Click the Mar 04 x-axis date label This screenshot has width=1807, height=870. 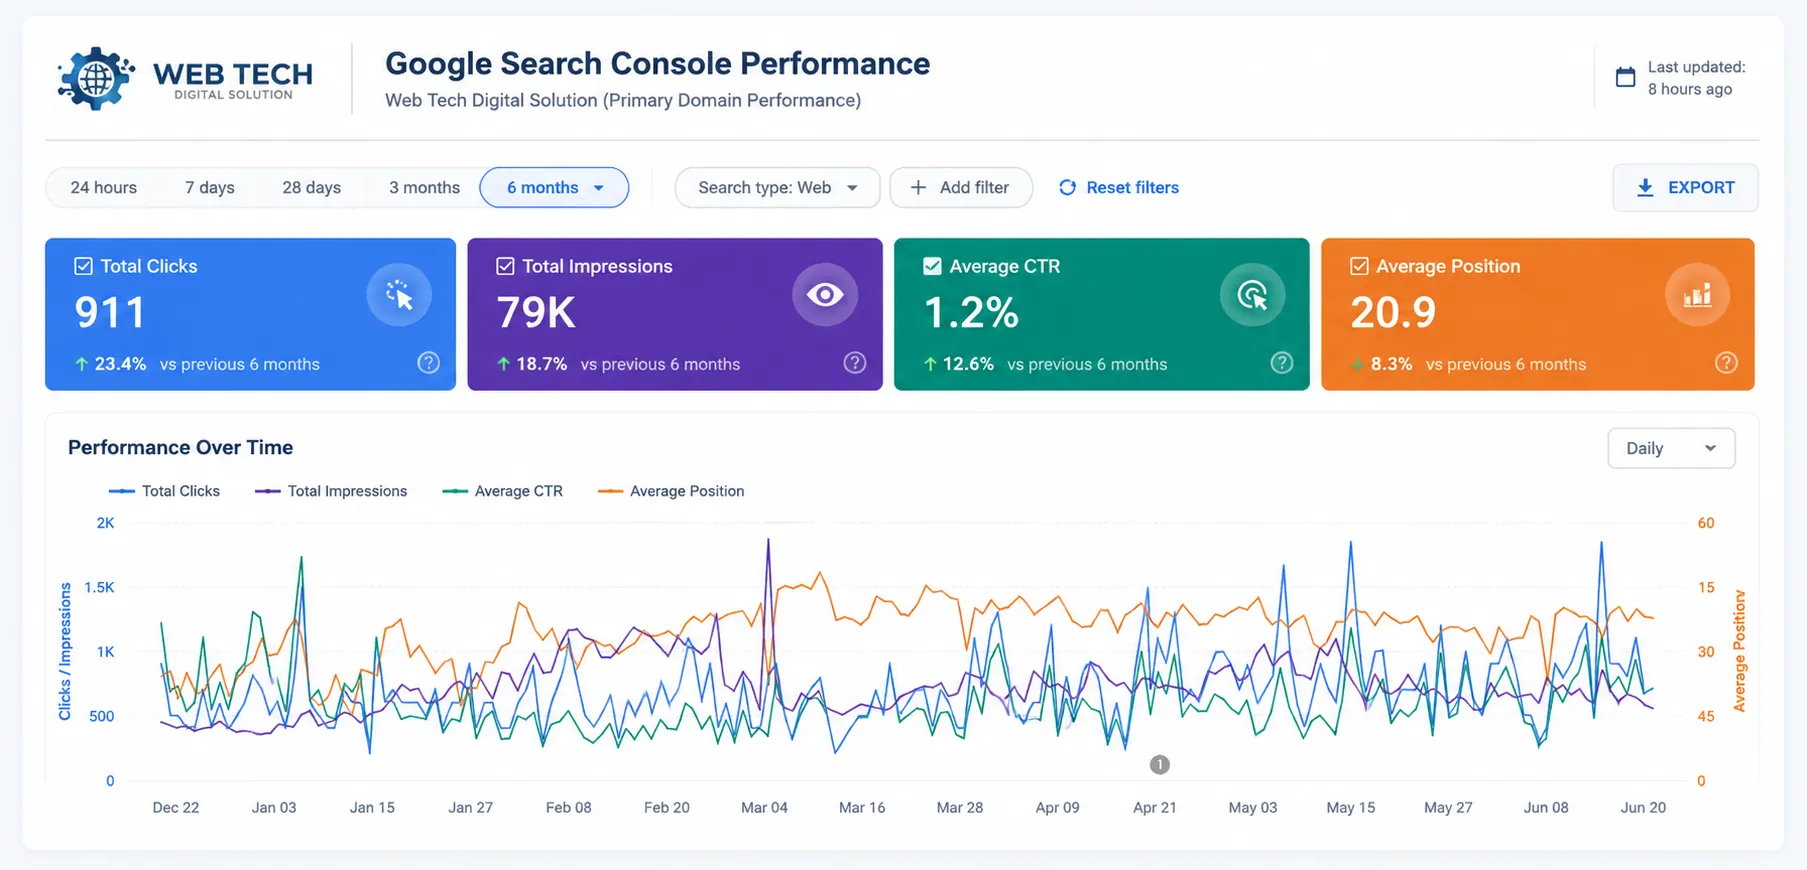[x=764, y=807]
